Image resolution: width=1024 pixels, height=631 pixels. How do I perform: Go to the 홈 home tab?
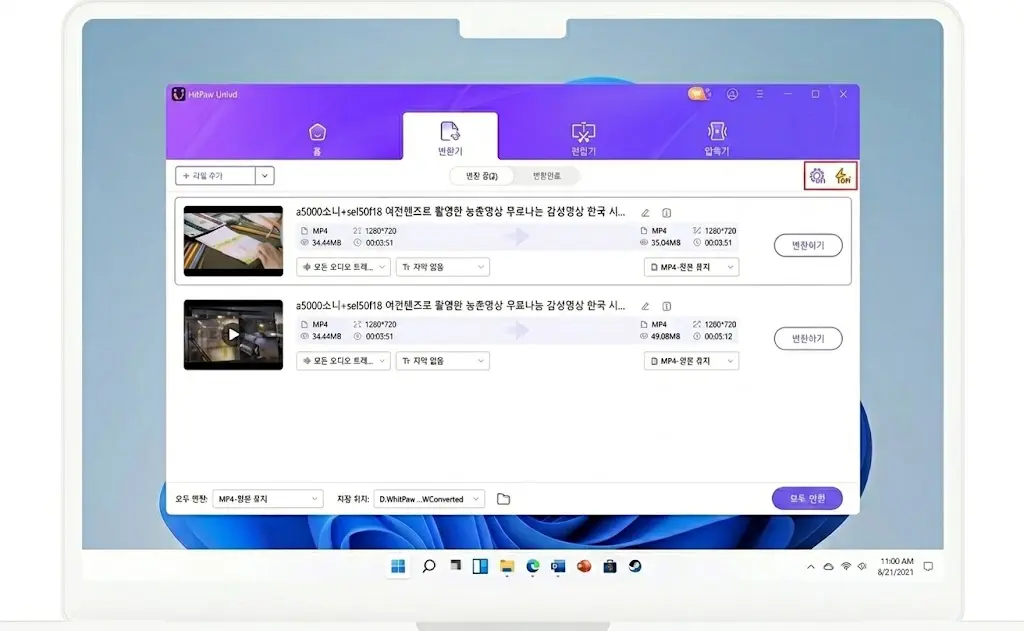pos(317,139)
